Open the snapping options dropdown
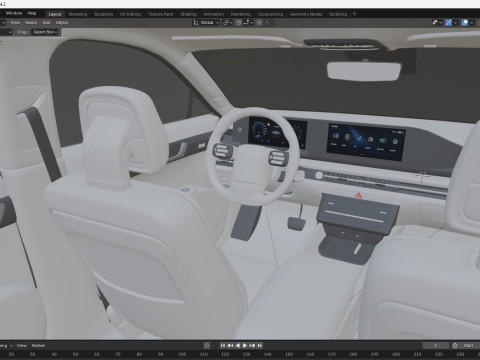The width and height of the screenshot is (480, 360). (248, 23)
